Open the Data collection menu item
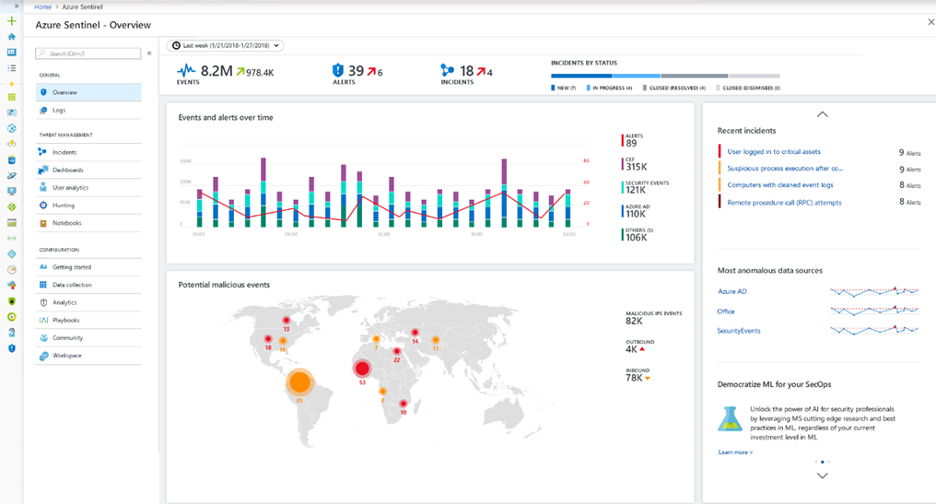 [88, 285]
